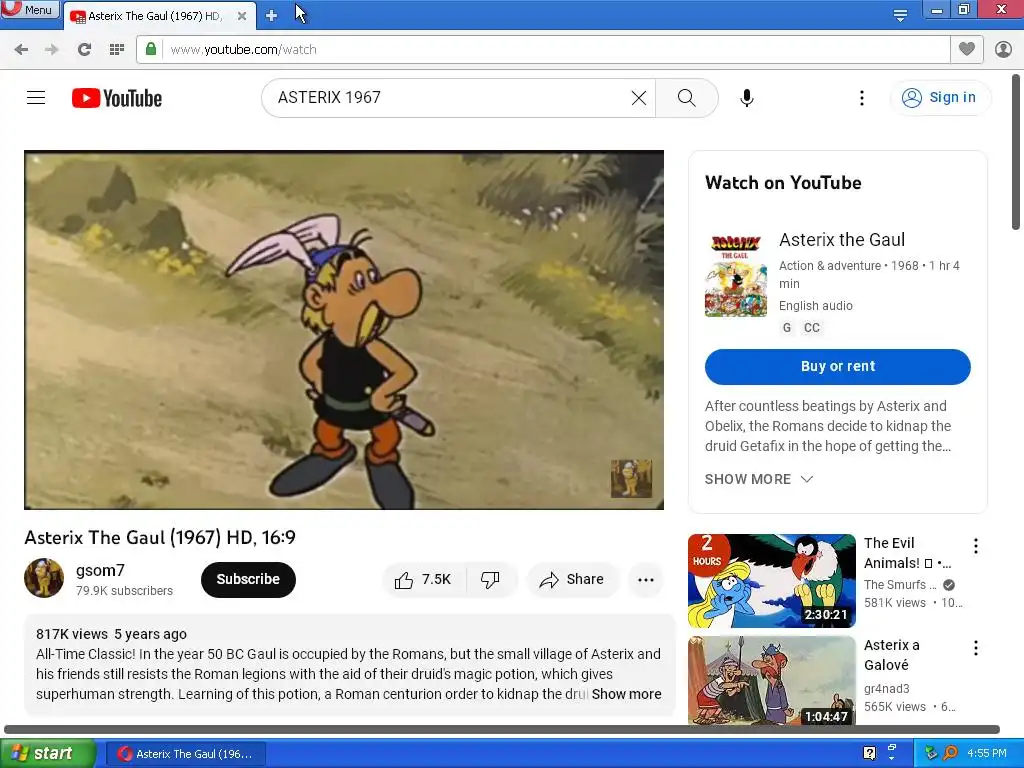Click the video title Asterix The Gaul (1967) HD, 16:9

point(160,537)
